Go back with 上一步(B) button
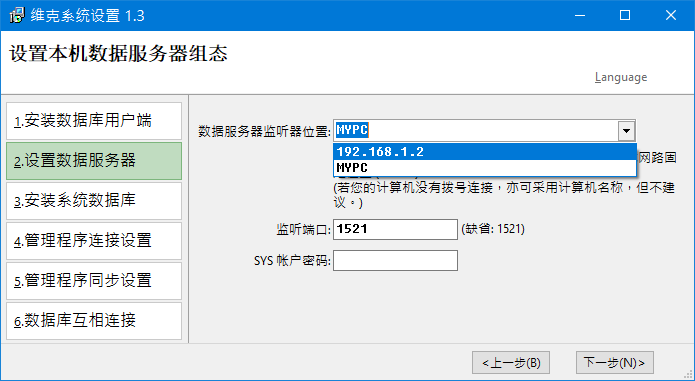Image resolution: width=695 pixels, height=381 pixels. pos(511,363)
